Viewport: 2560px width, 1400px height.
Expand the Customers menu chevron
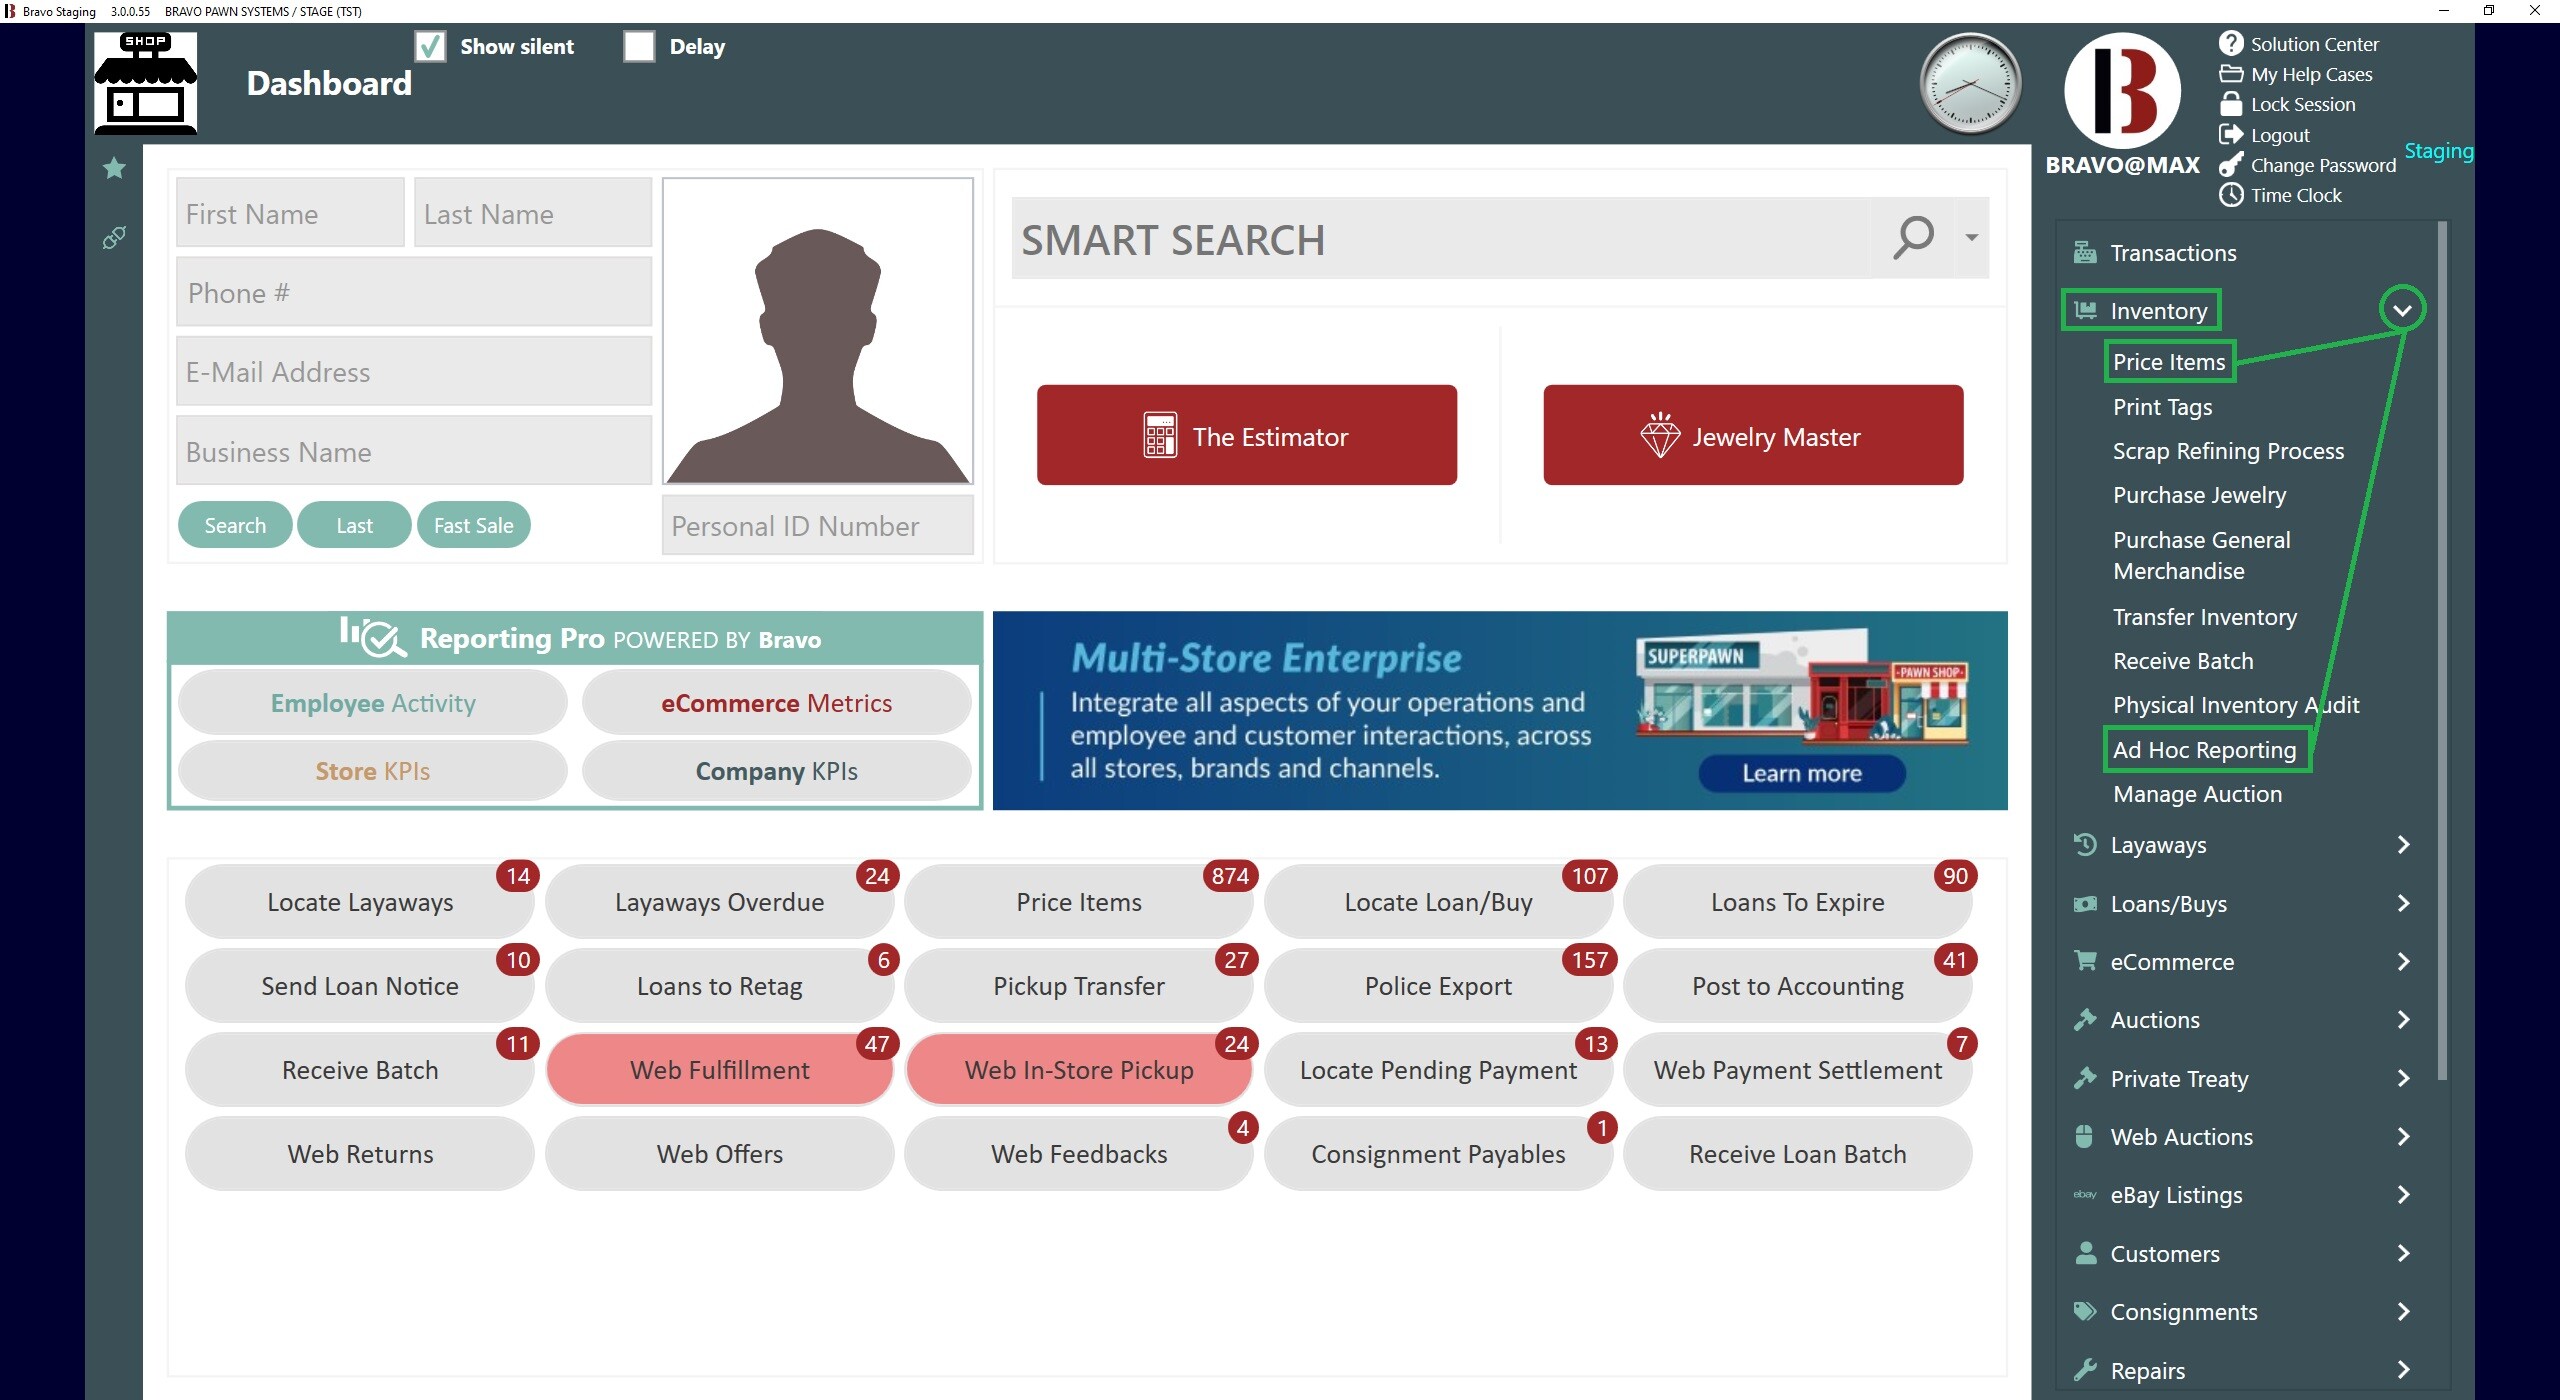(x=2403, y=1253)
